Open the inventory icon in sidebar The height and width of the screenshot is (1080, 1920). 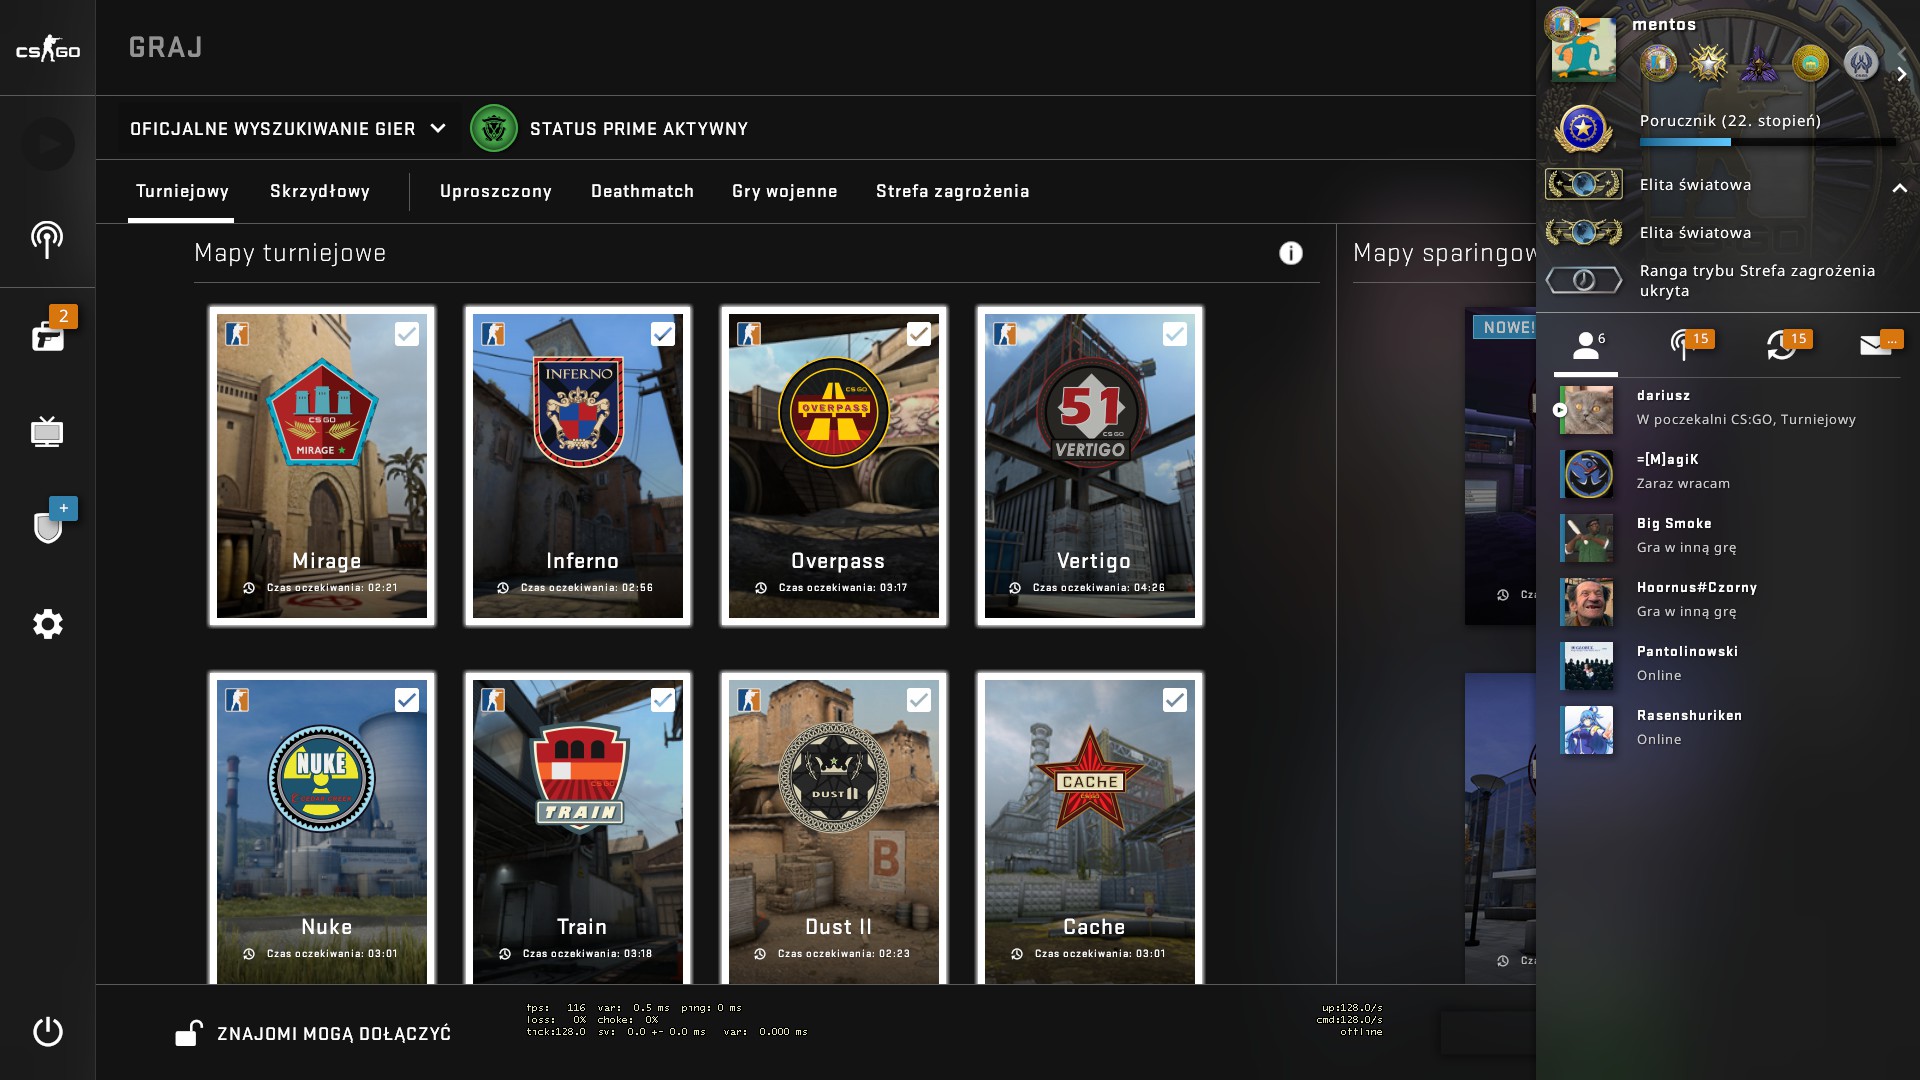(47, 336)
